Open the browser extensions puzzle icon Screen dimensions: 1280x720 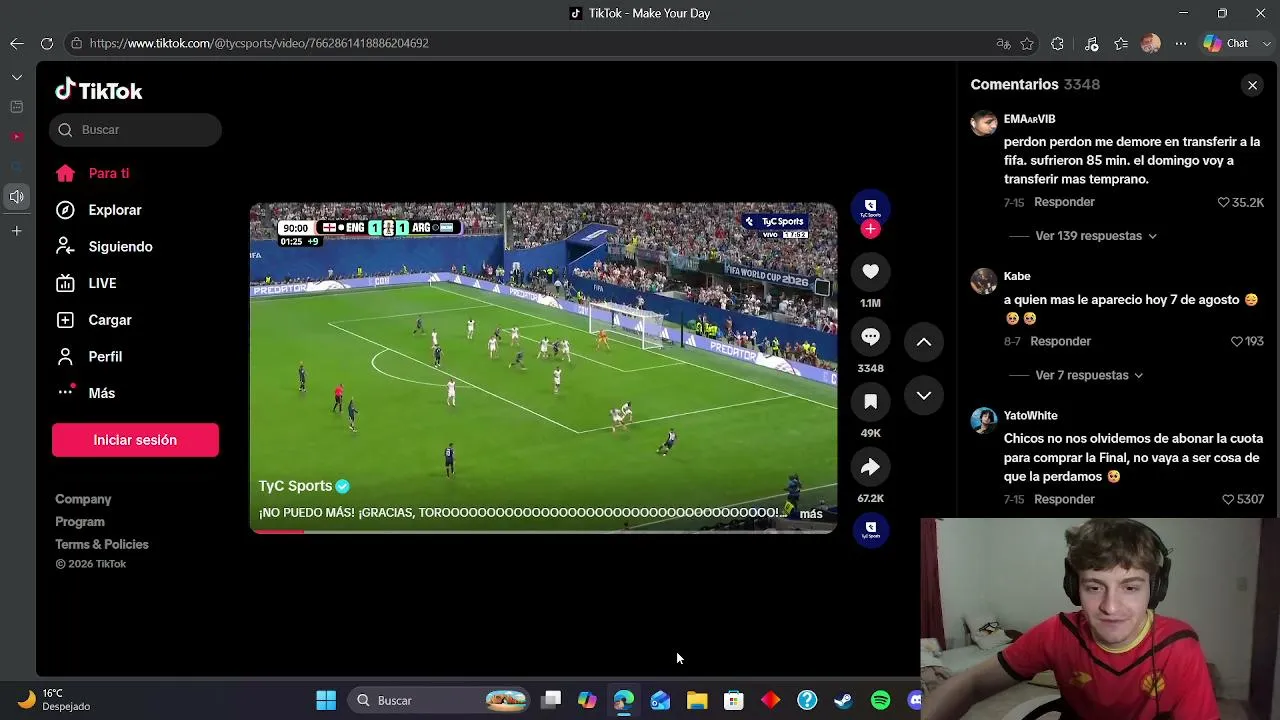click(1058, 44)
